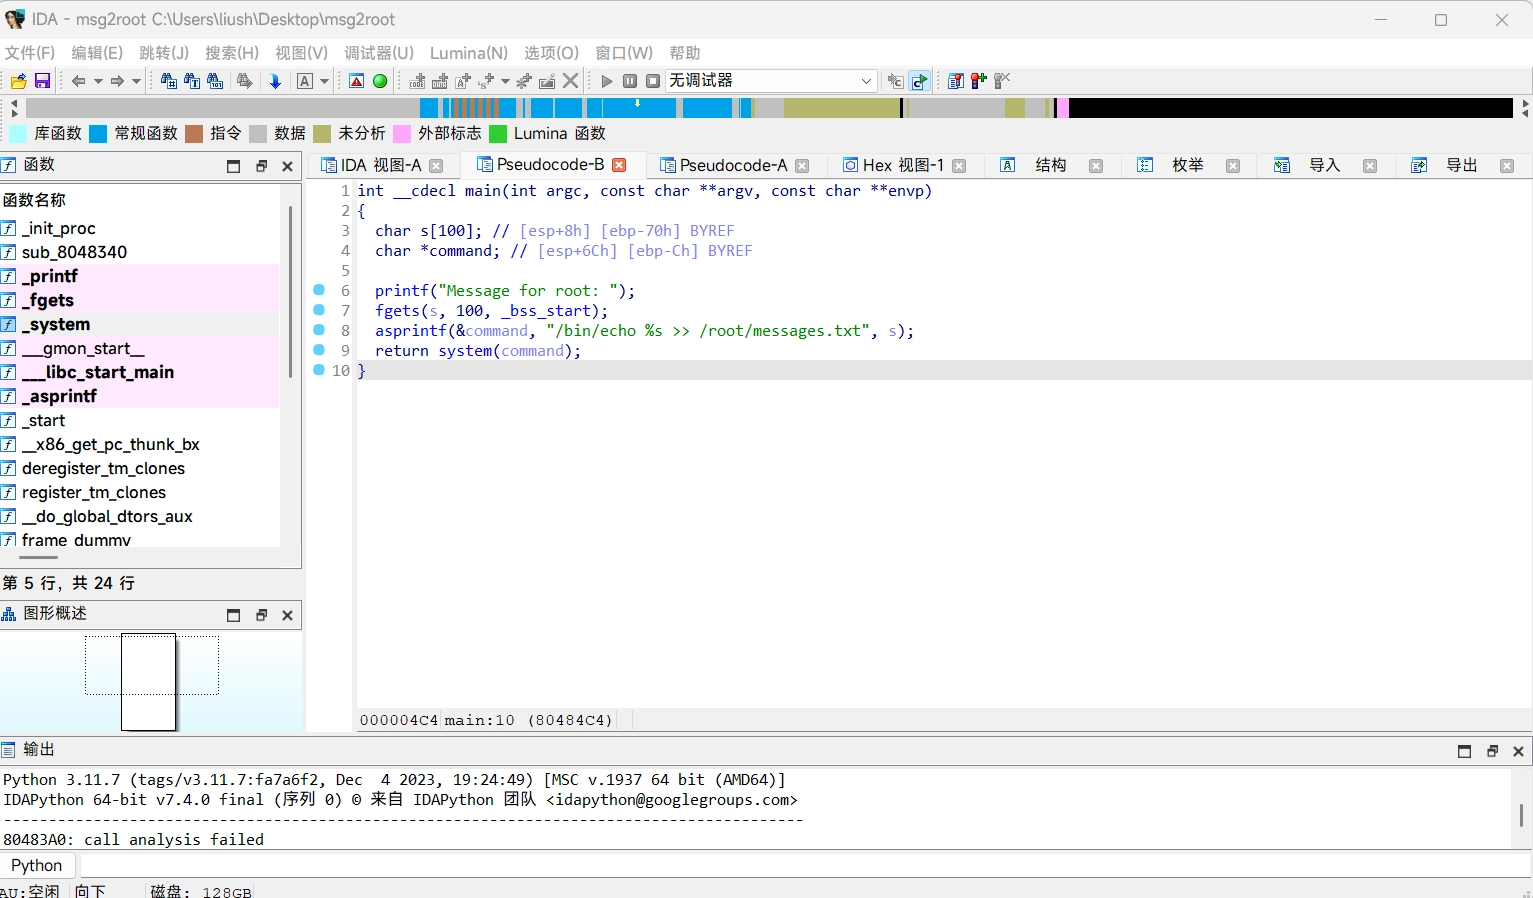Close the Pseudocode-B tab

click(x=619, y=165)
